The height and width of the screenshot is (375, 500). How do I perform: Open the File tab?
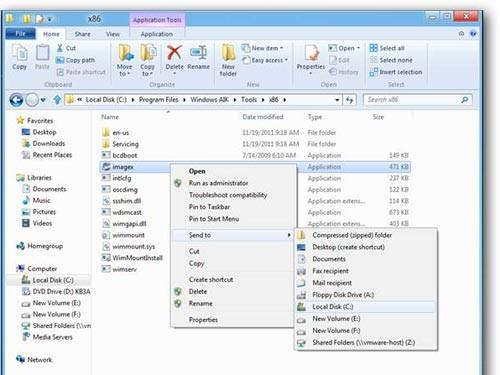(20, 34)
